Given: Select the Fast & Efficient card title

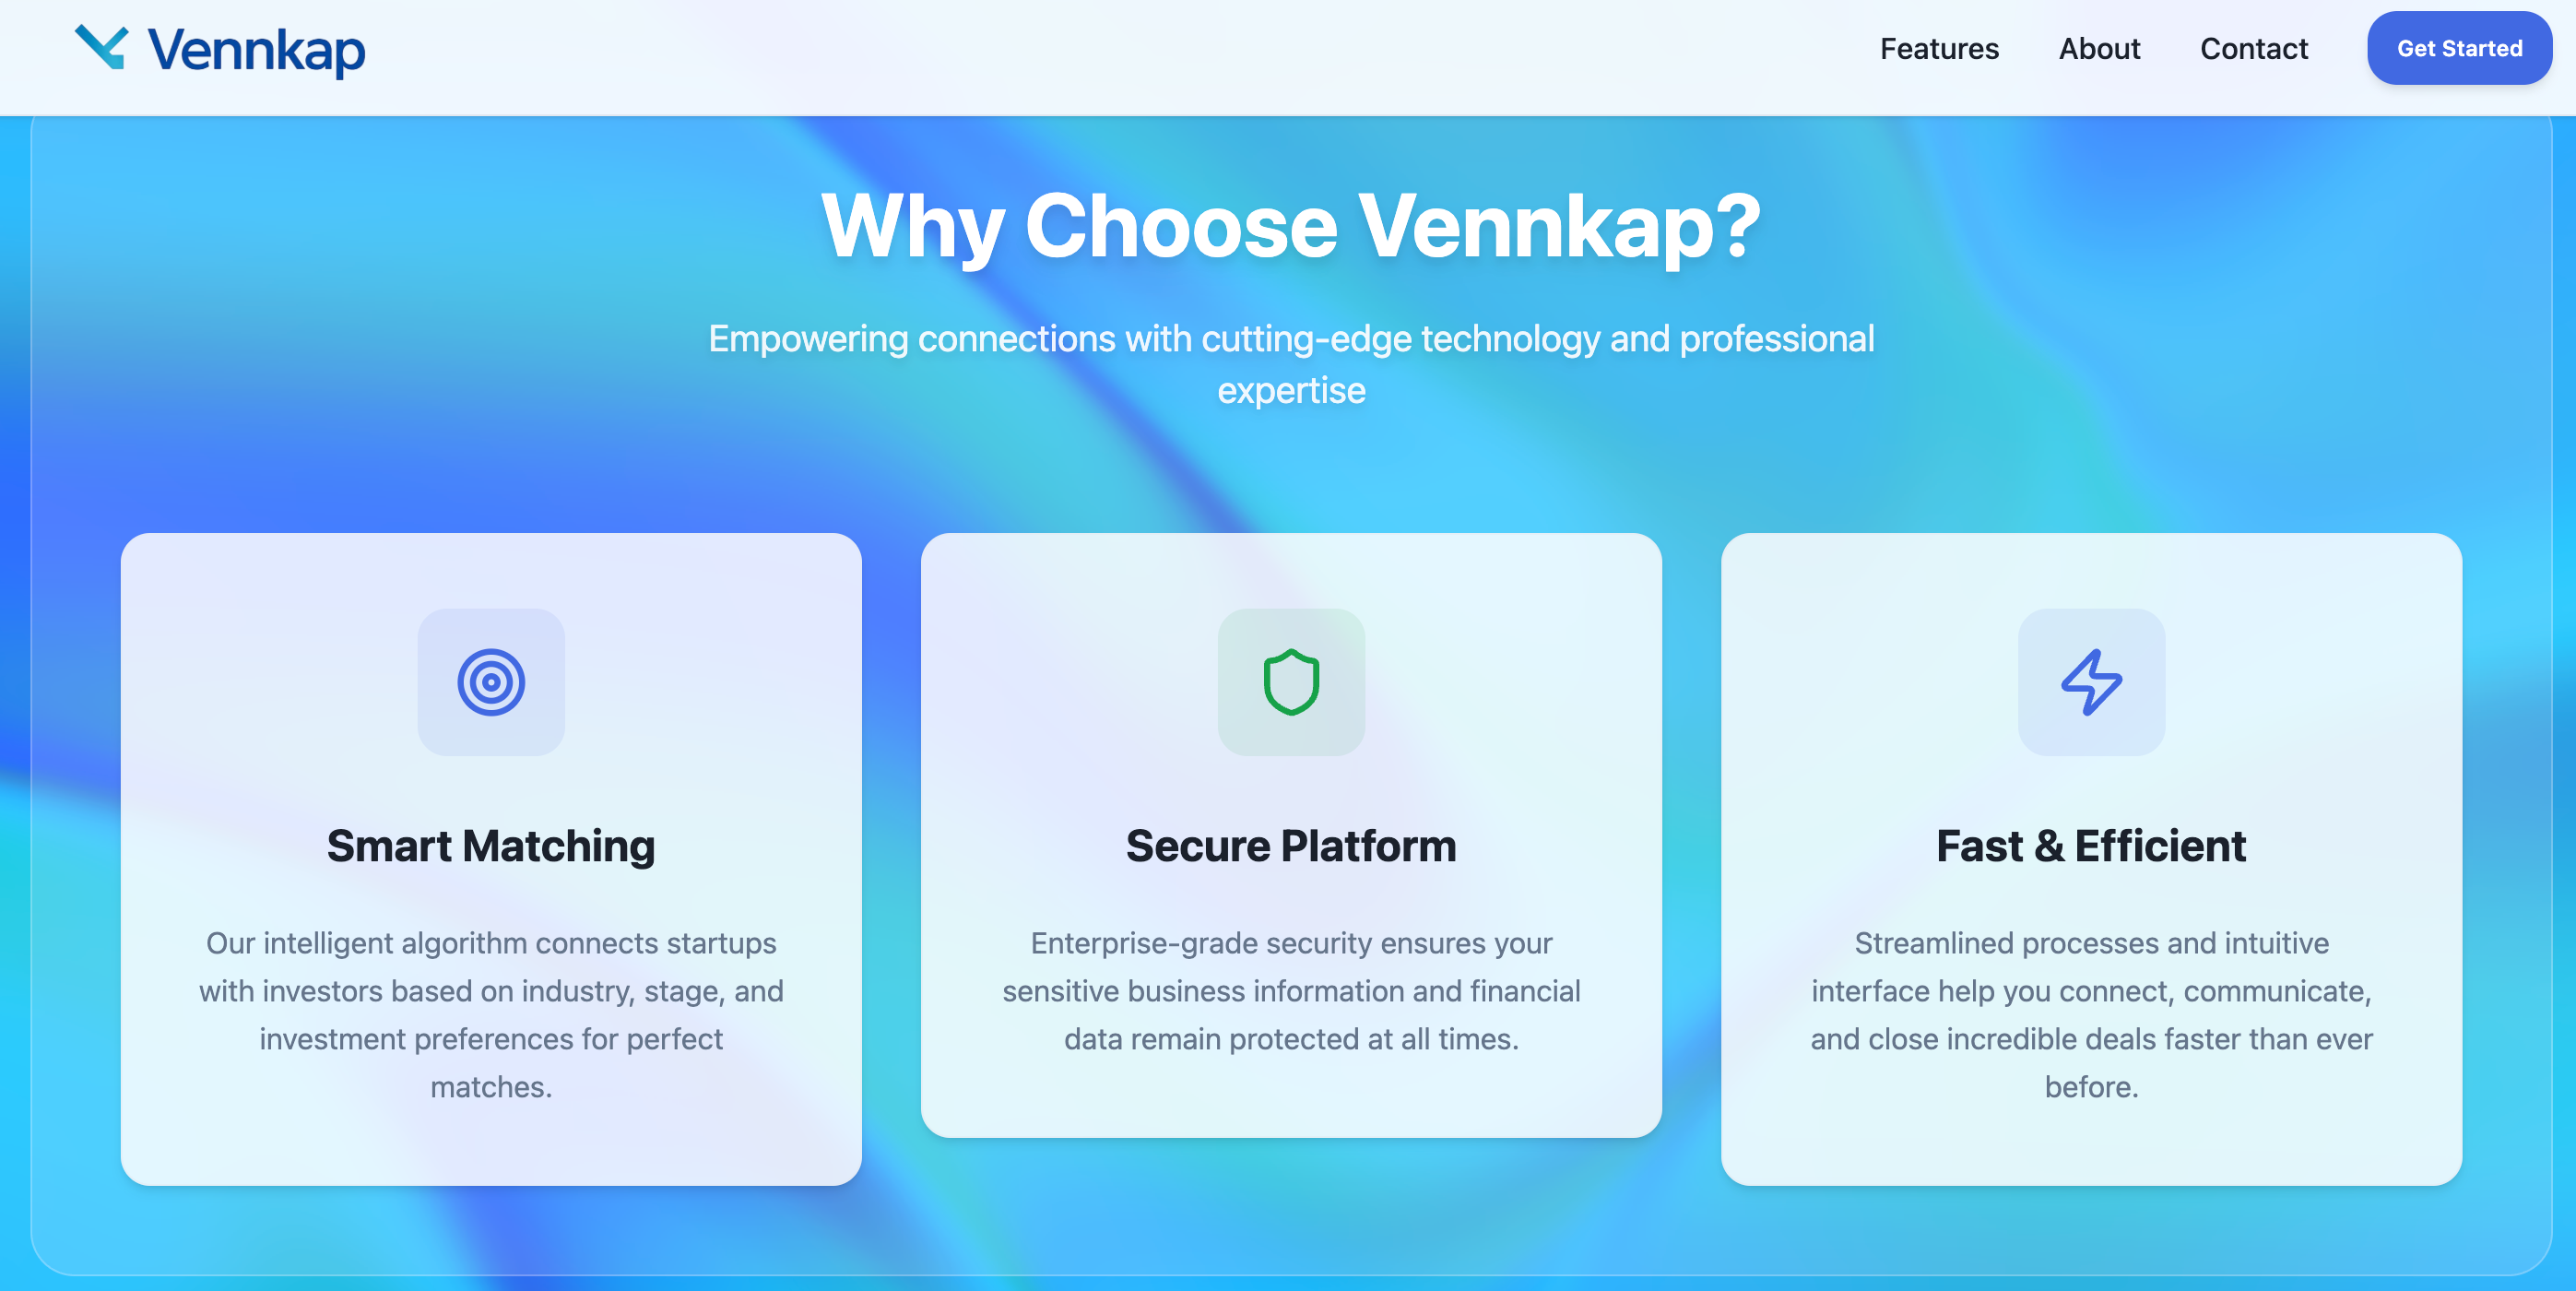Looking at the screenshot, I should (x=2091, y=846).
